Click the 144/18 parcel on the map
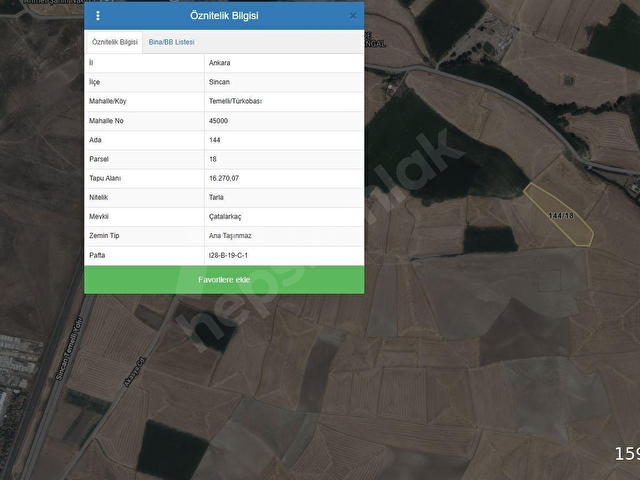This screenshot has height=480, width=640. coord(560,216)
